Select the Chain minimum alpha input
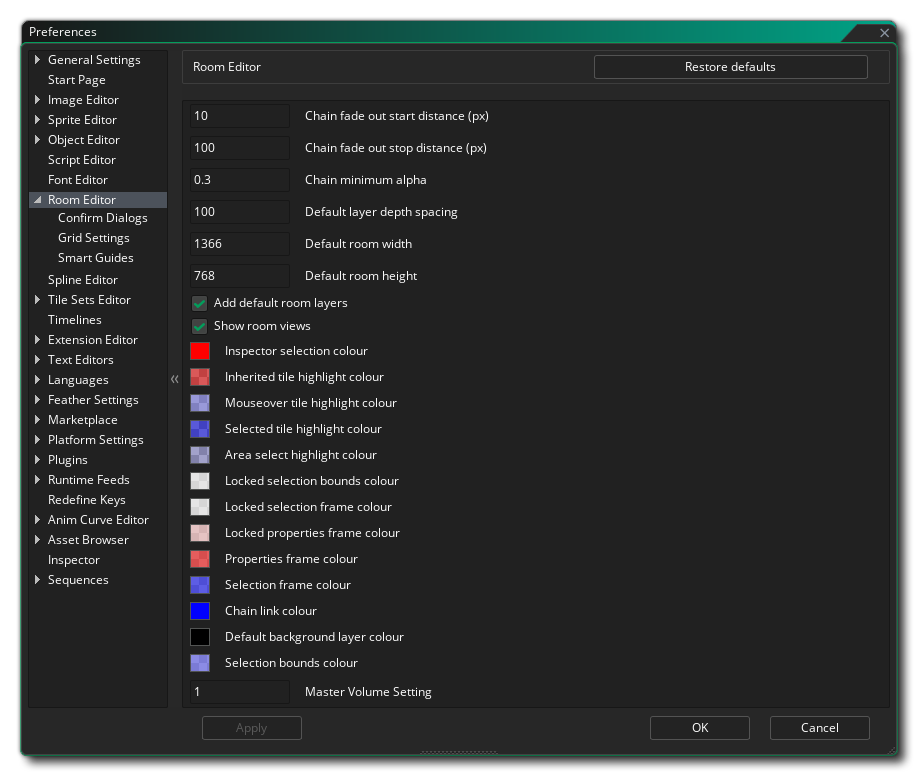The height and width of the screenshot is (782, 918). [239, 180]
